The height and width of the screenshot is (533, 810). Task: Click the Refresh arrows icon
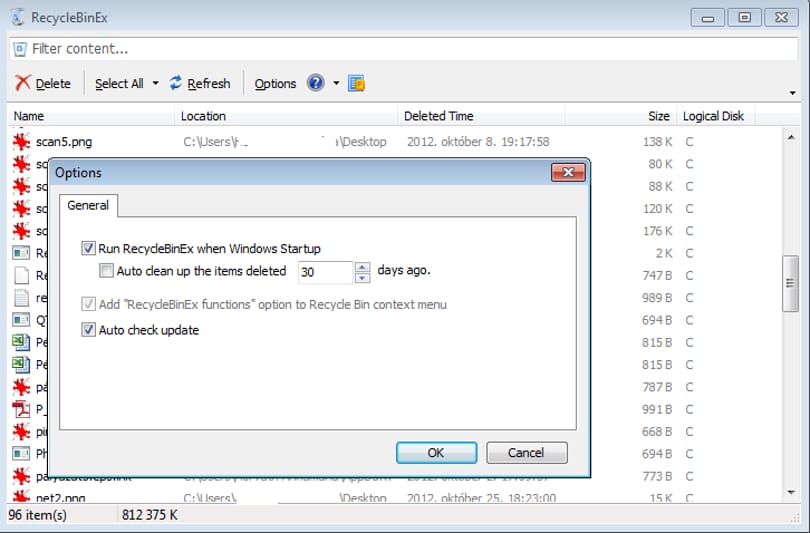coord(176,83)
